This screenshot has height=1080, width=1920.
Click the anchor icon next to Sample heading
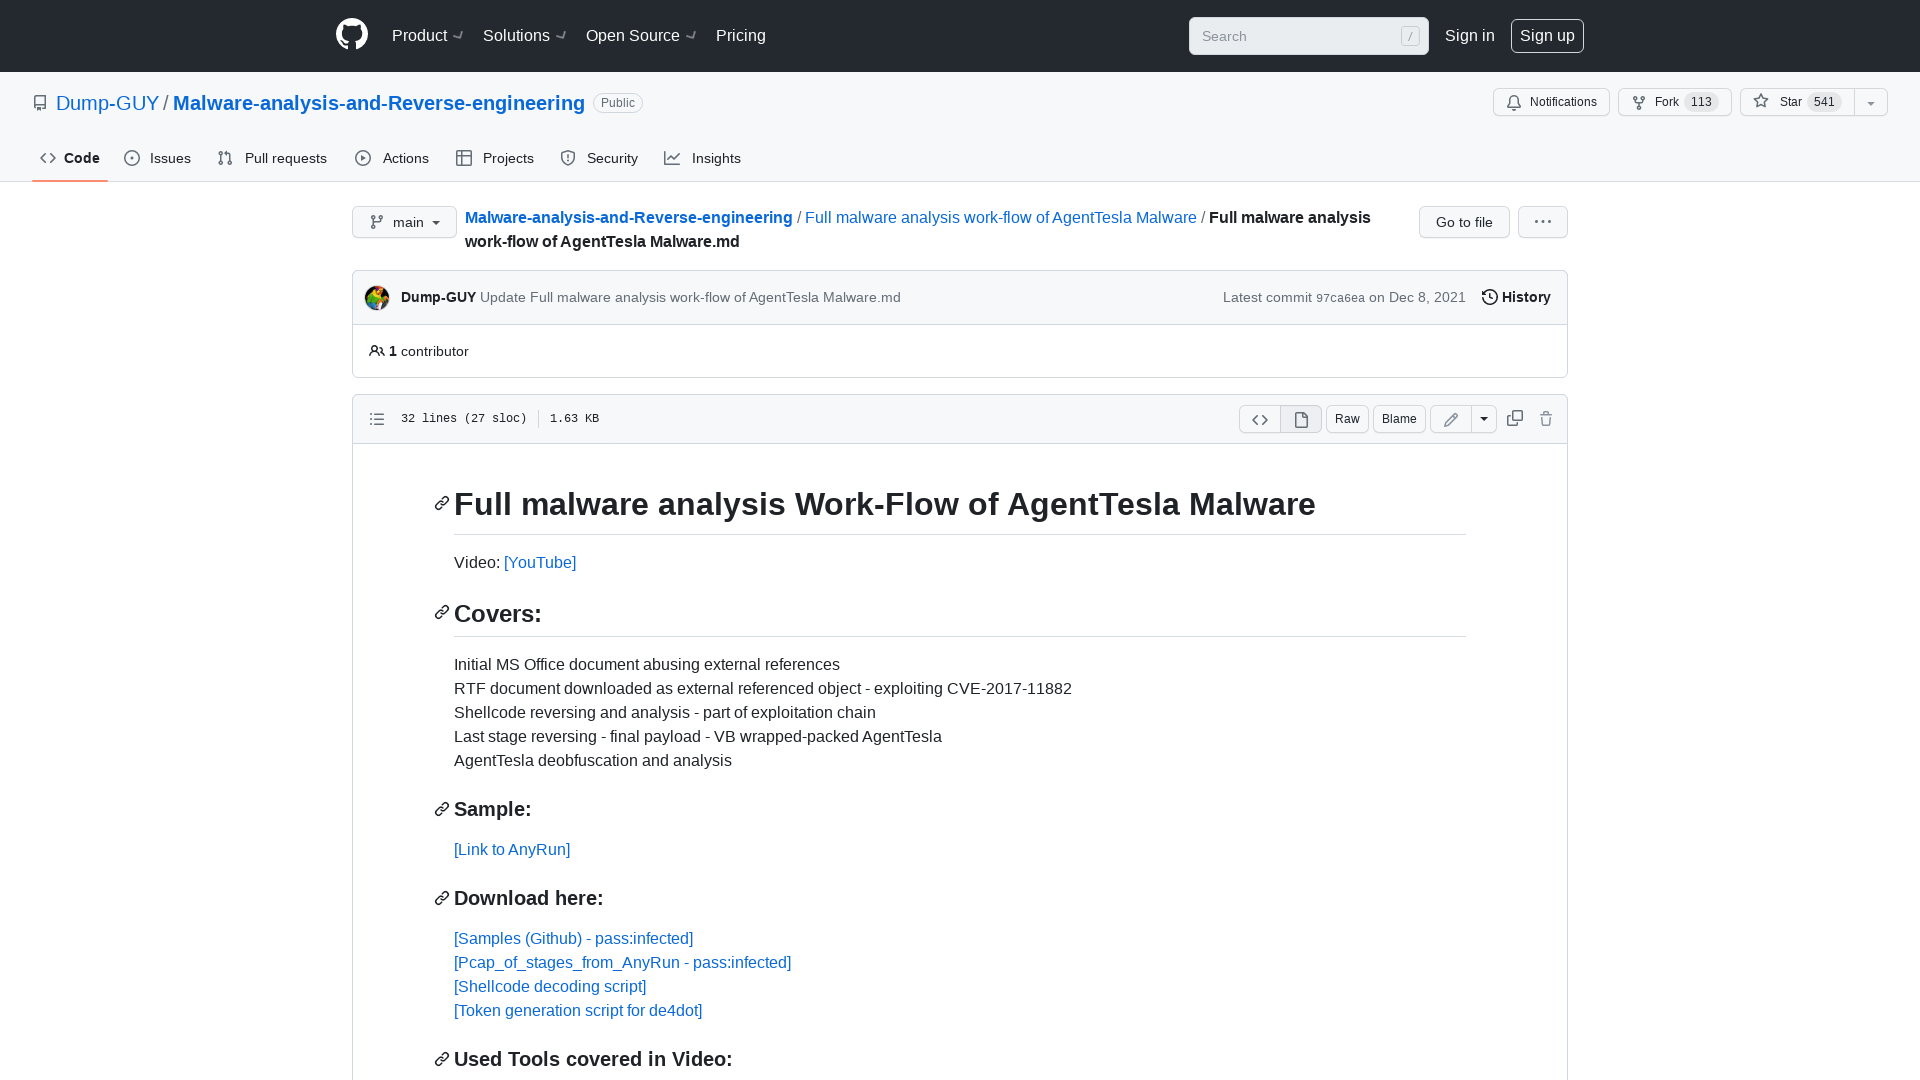pyautogui.click(x=442, y=809)
